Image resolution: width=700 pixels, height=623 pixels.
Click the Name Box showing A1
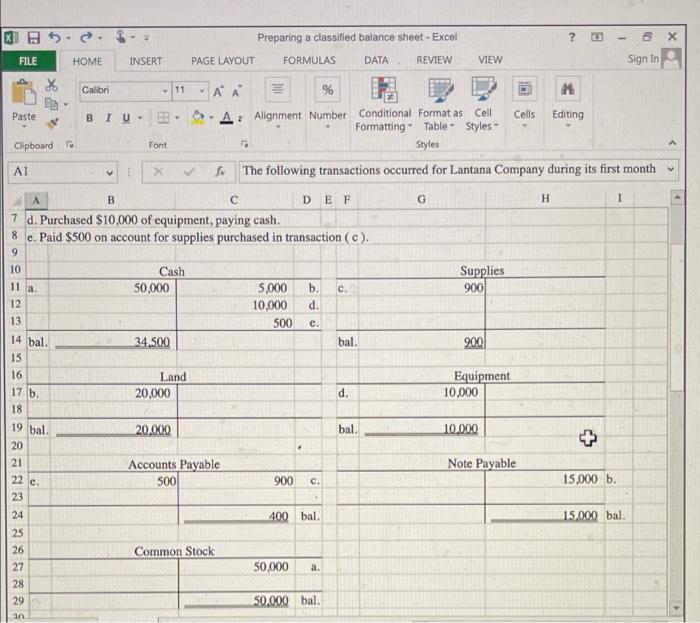pos(62,172)
